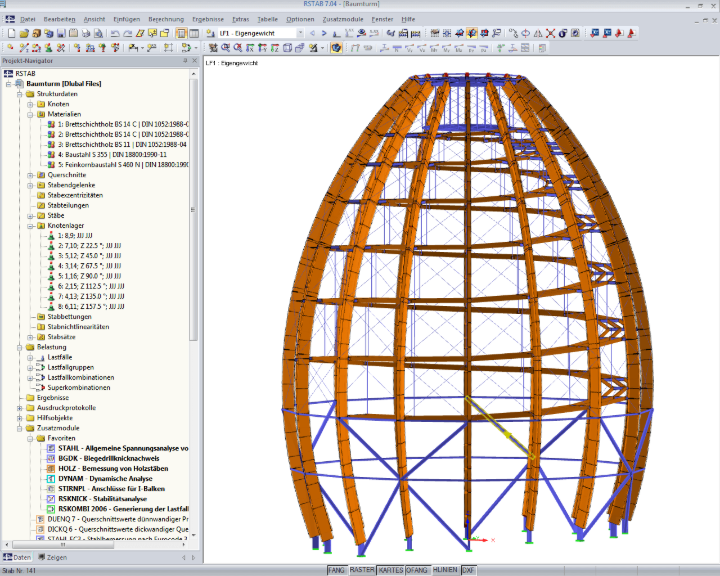Click the mirror tool icon
This screenshot has height=576, width=720.
pos(538,33)
